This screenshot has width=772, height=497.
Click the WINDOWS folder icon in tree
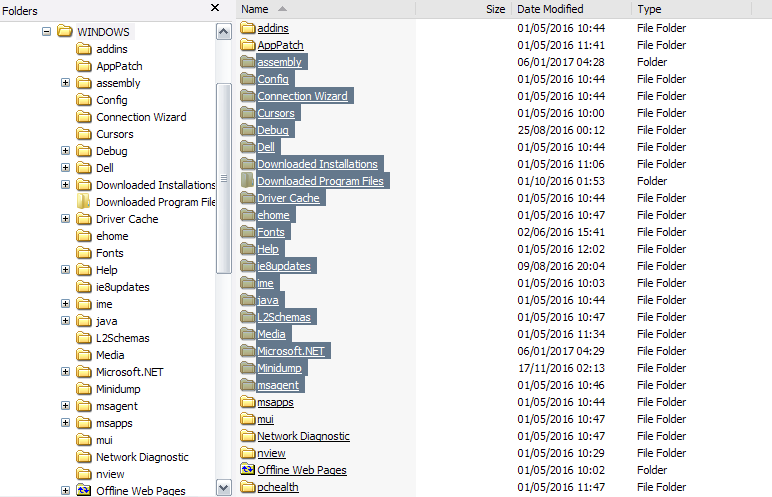[x=64, y=32]
